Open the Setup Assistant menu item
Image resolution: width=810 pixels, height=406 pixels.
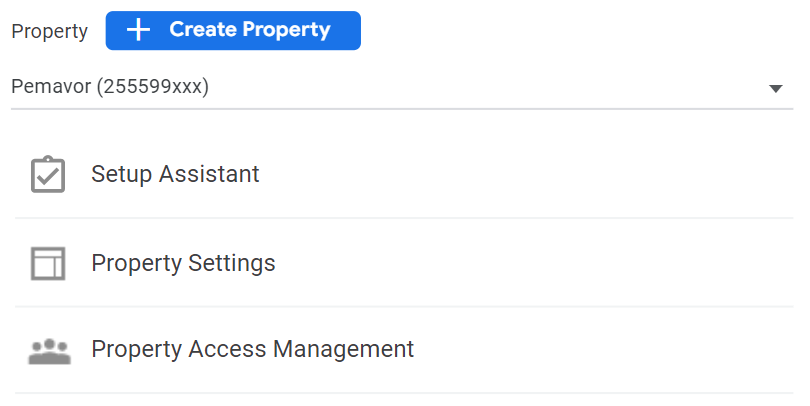pos(175,175)
